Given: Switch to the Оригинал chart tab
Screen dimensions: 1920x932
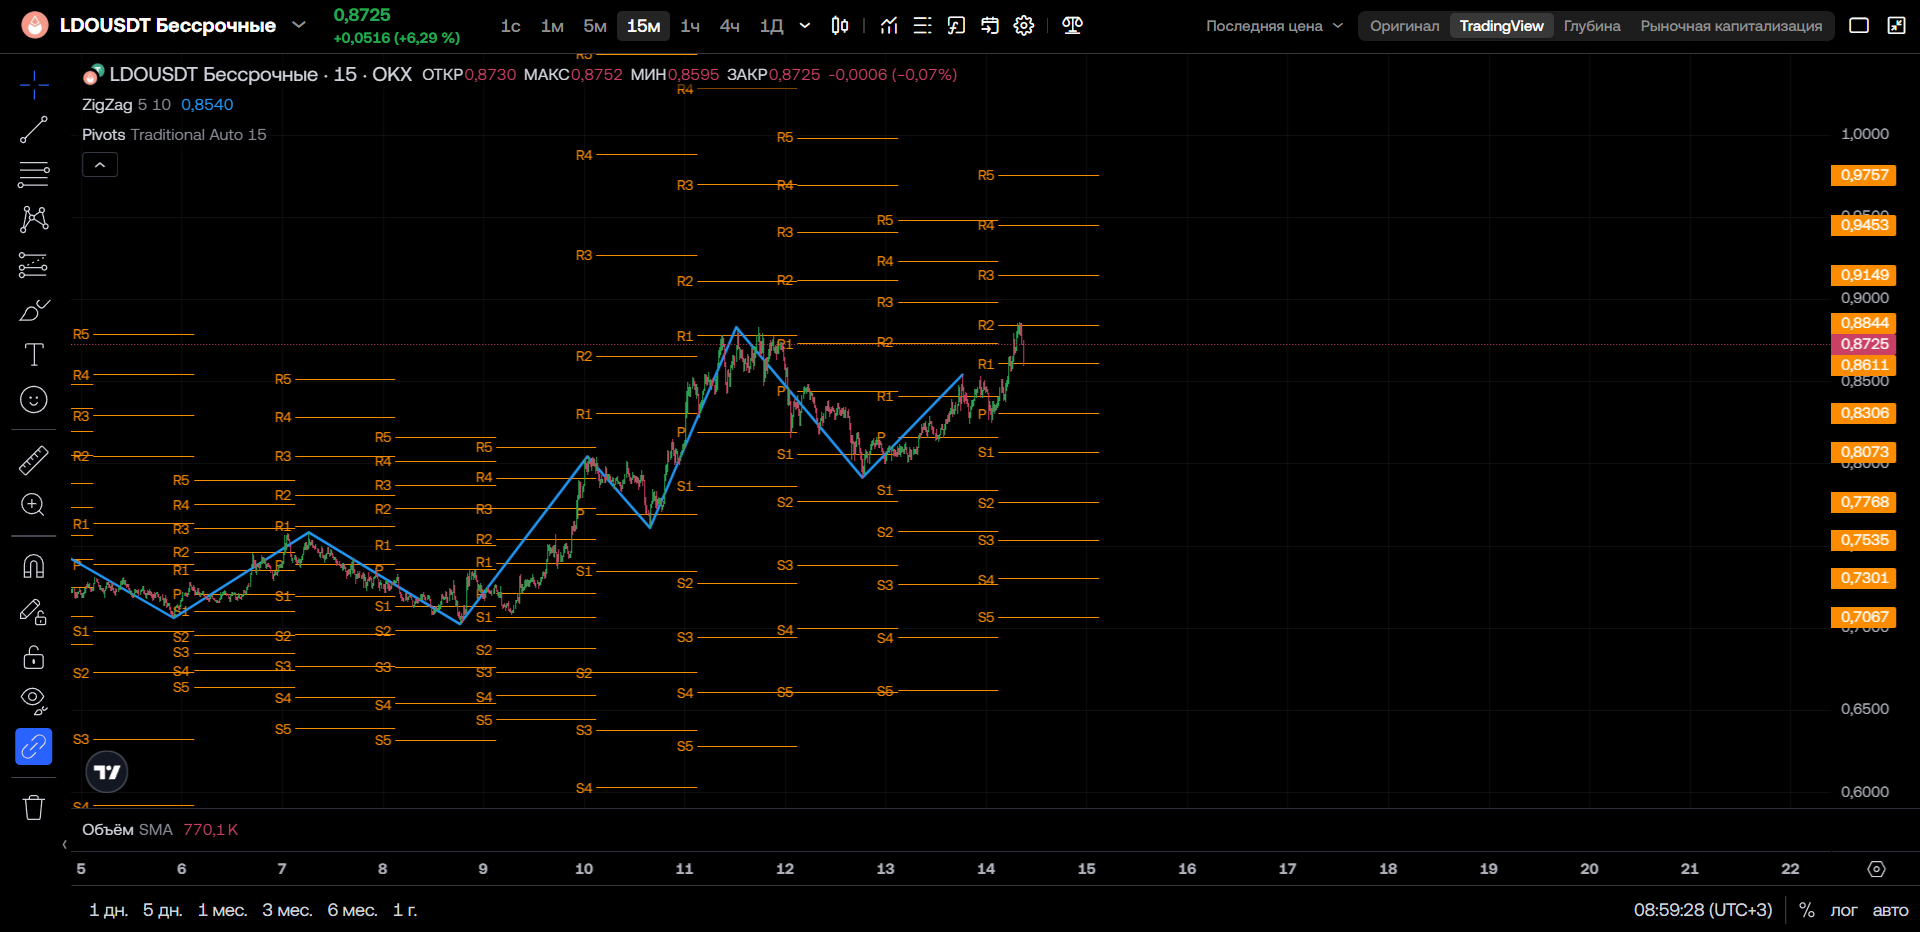Looking at the screenshot, I should pyautogui.click(x=1405, y=26).
